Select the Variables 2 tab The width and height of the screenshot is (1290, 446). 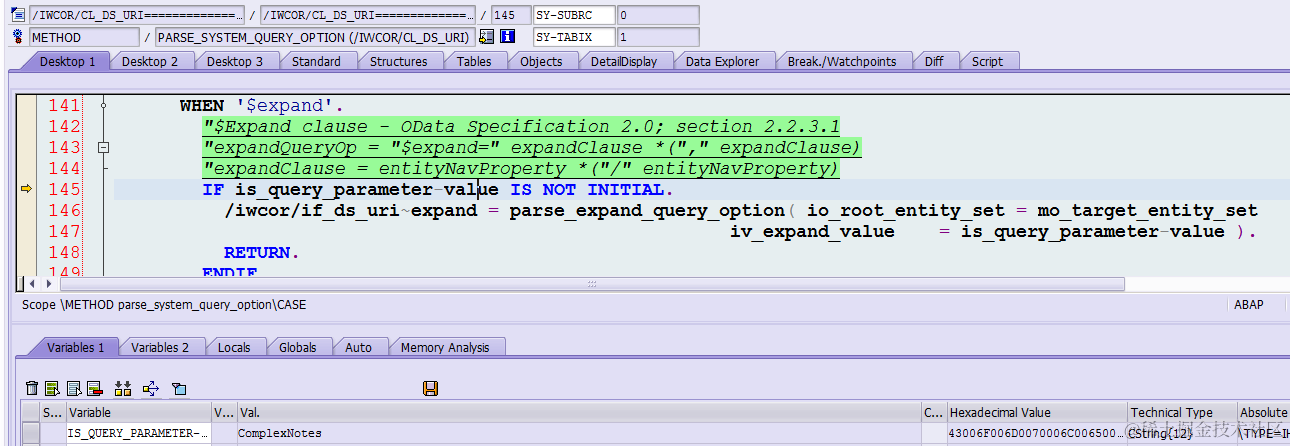pyautogui.click(x=160, y=347)
